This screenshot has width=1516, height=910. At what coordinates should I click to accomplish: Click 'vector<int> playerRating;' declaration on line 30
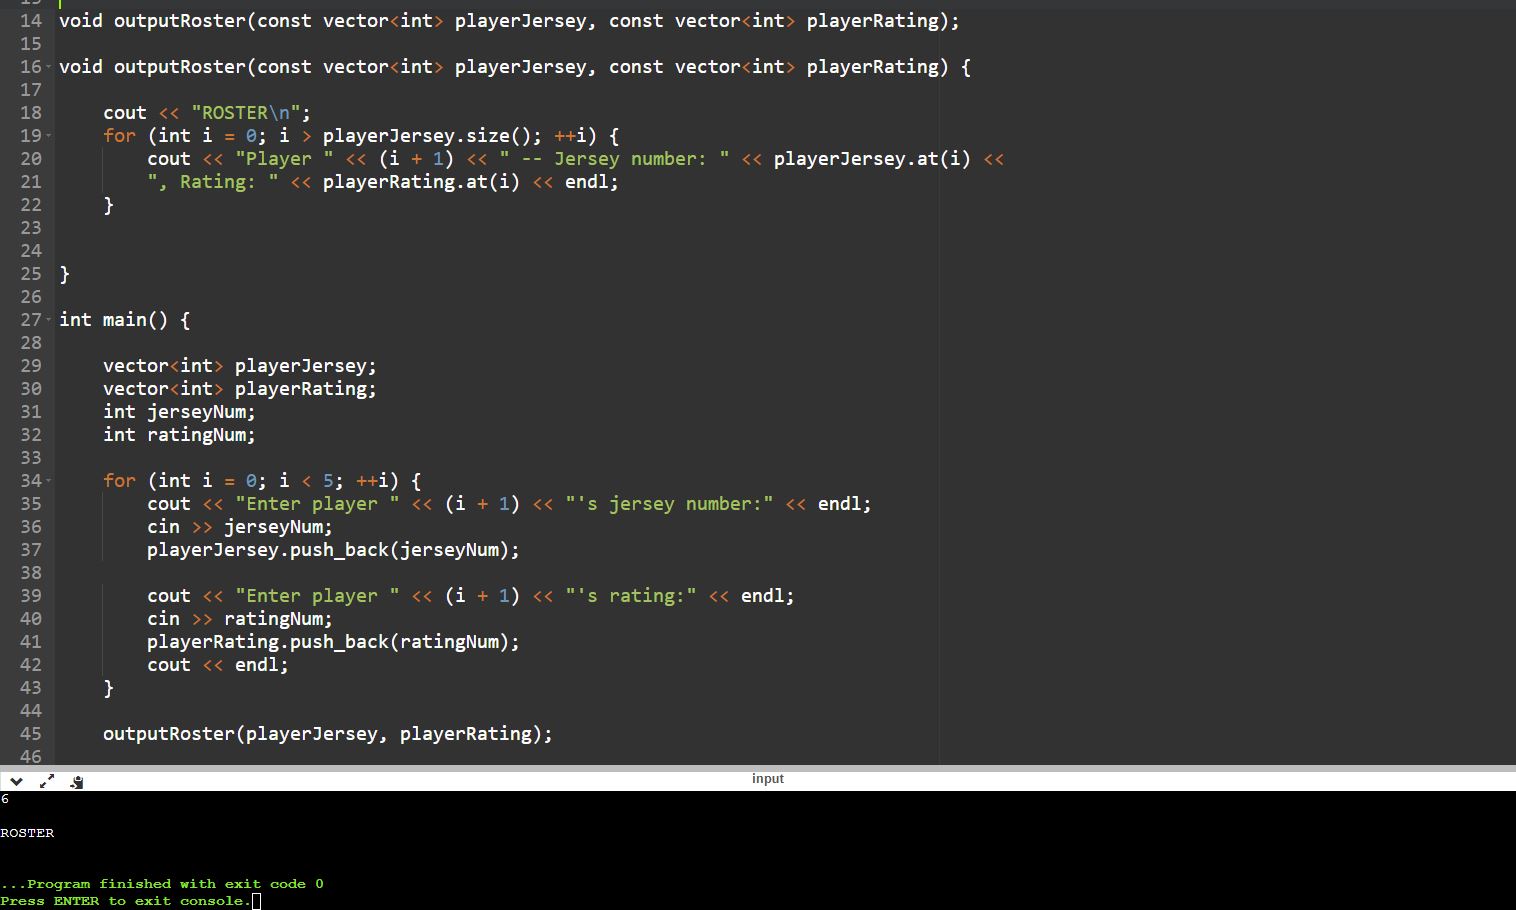click(240, 389)
